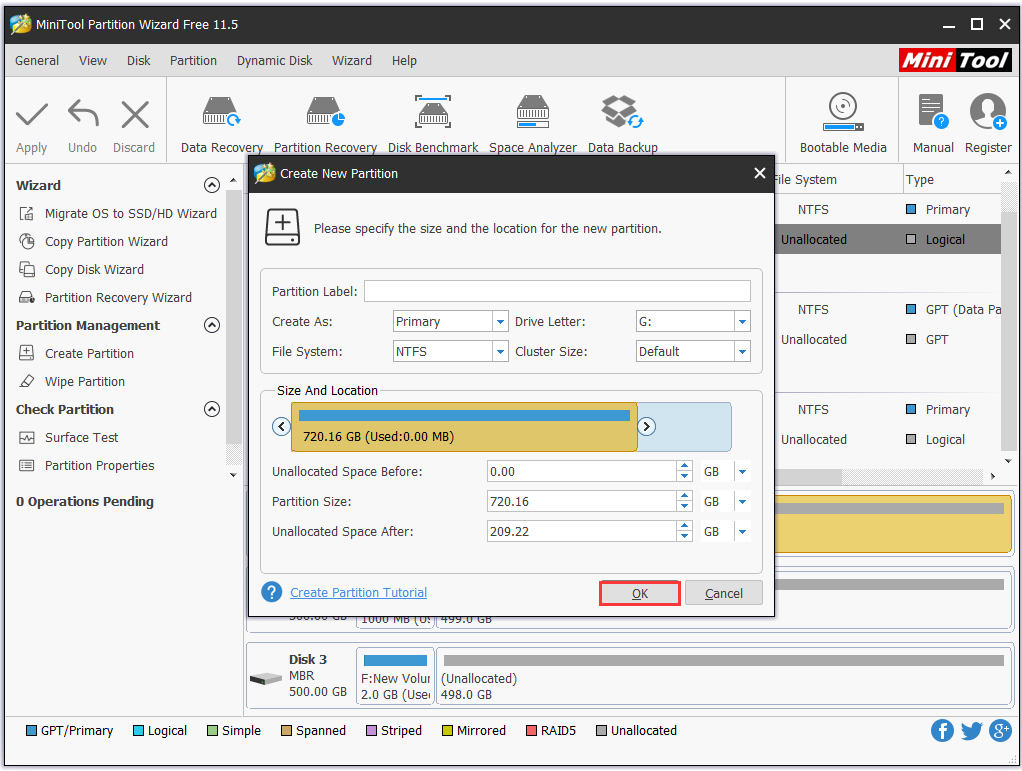The width and height of the screenshot is (1022, 771).
Task: Click the Unallocated Space After value field
Action: point(581,532)
